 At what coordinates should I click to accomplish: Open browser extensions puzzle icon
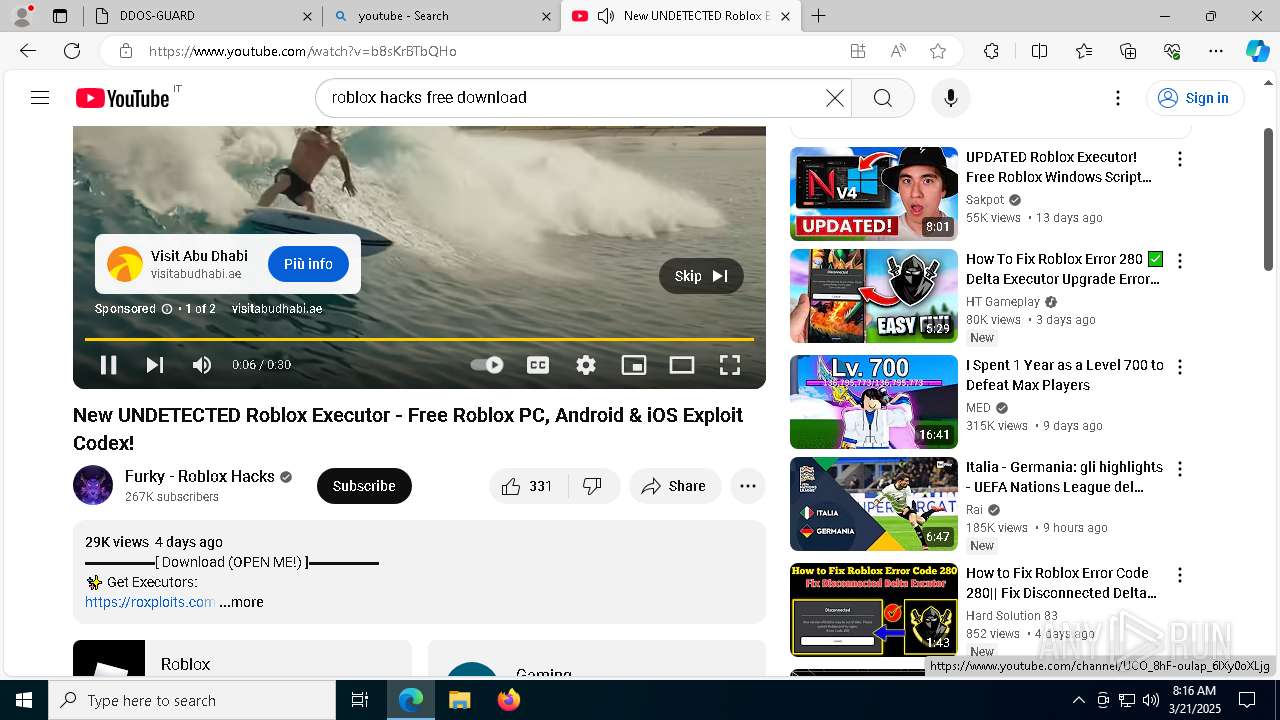click(991, 51)
